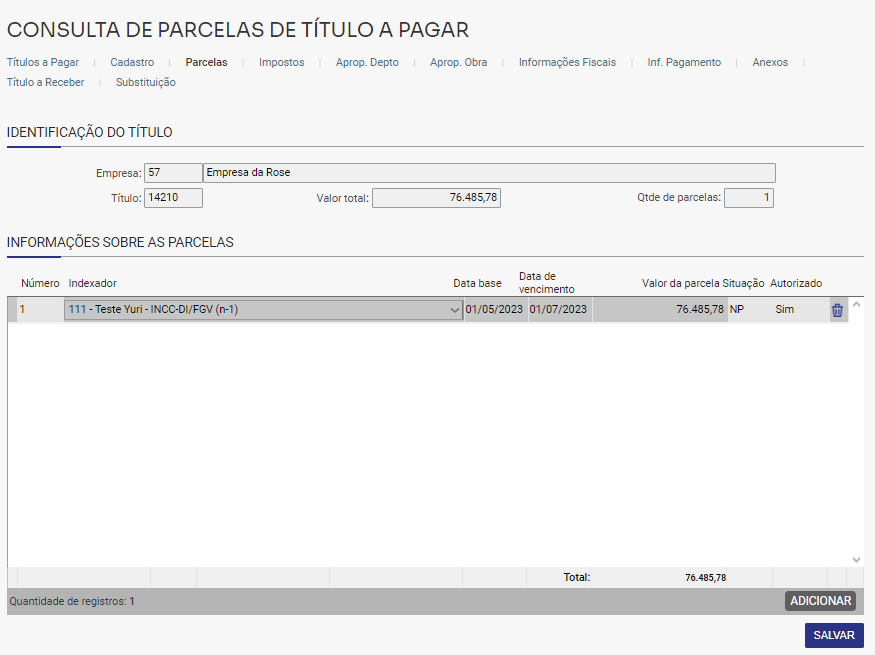Click the Data base column header
The image size is (875, 655).
pos(477,283)
